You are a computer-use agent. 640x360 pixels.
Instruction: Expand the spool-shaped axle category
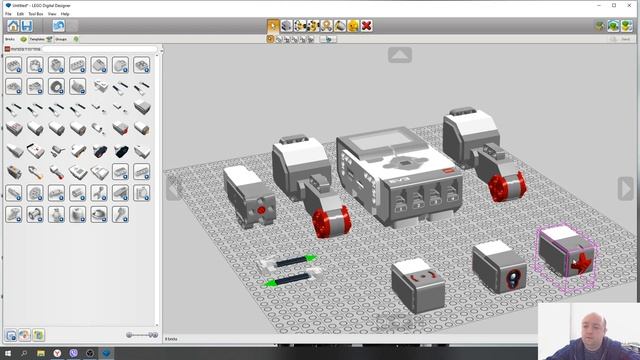pos(35,214)
